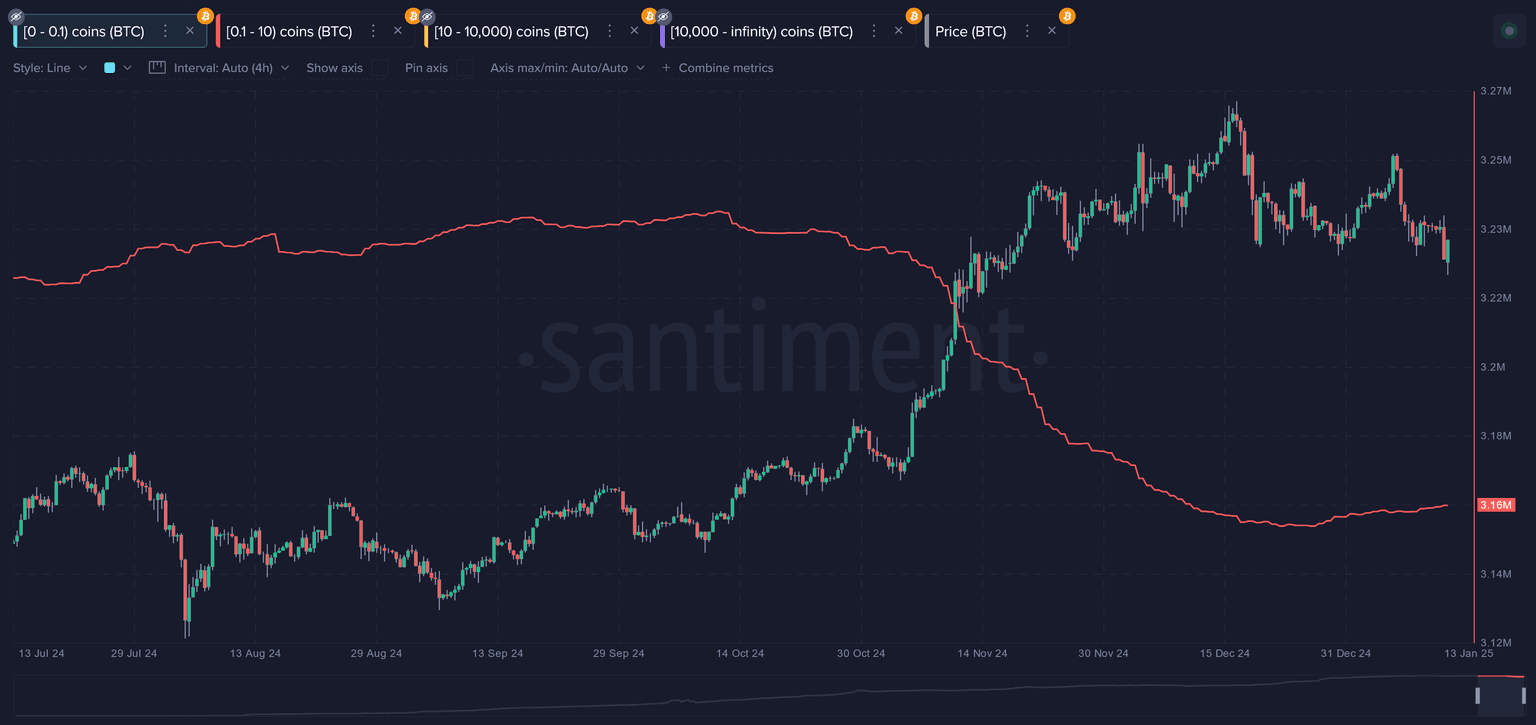The height and width of the screenshot is (725, 1536).
Task: Click the 3.16M current value label on axis
Action: point(1495,505)
